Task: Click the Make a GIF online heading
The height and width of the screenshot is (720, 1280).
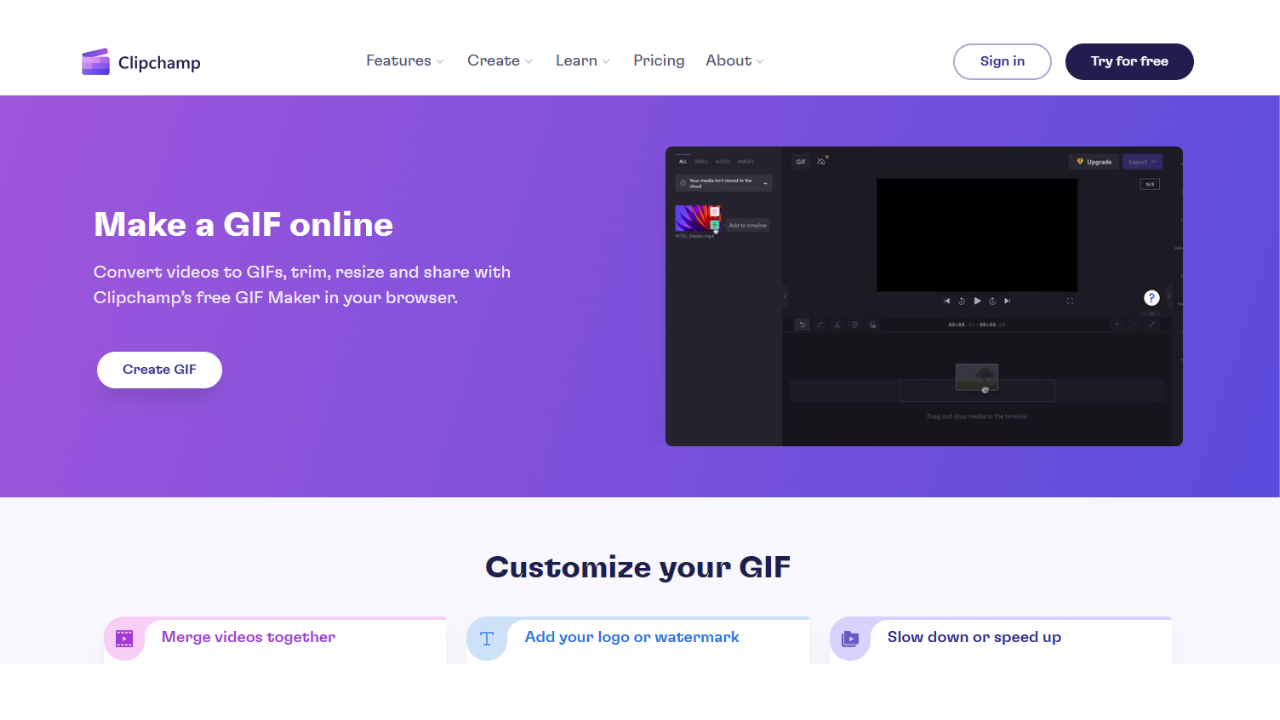Action: point(243,224)
